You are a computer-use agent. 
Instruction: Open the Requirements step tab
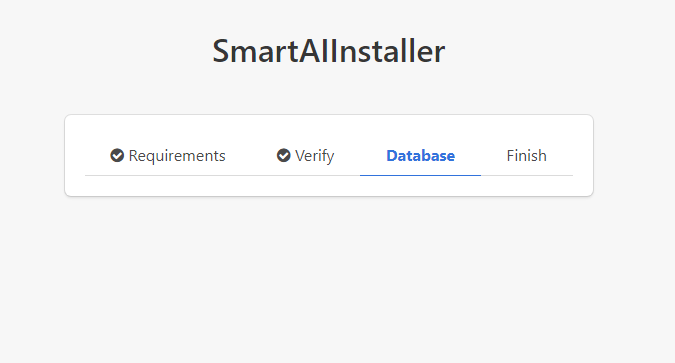click(x=168, y=155)
